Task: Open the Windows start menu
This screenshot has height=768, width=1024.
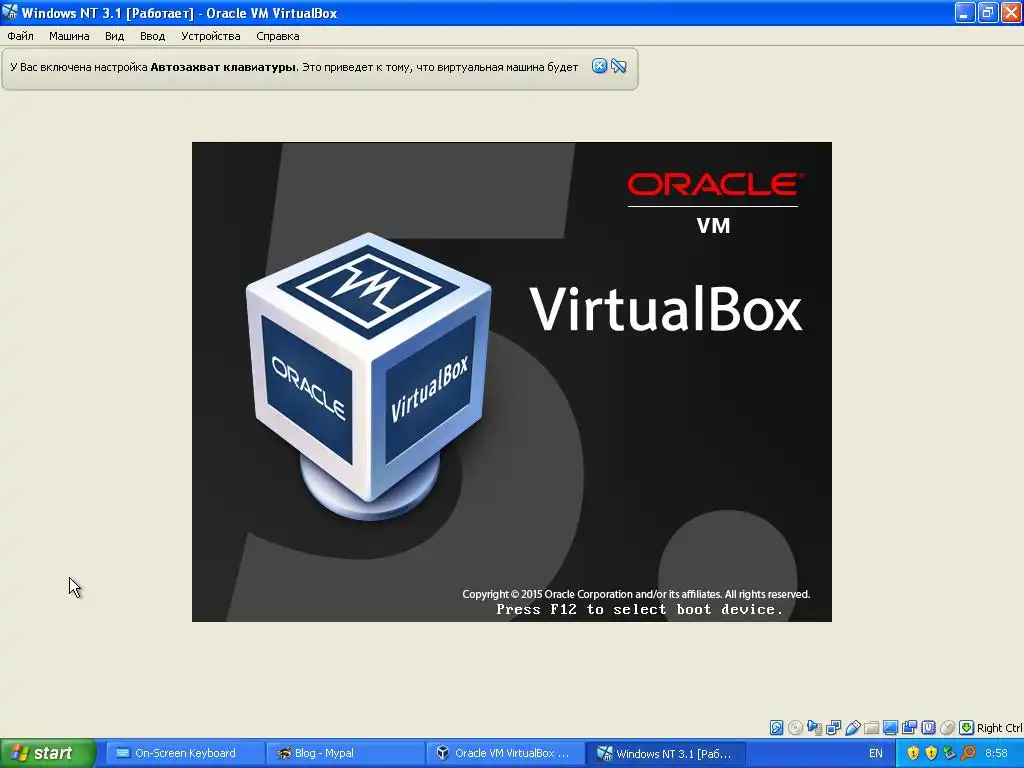Action: tap(47, 754)
